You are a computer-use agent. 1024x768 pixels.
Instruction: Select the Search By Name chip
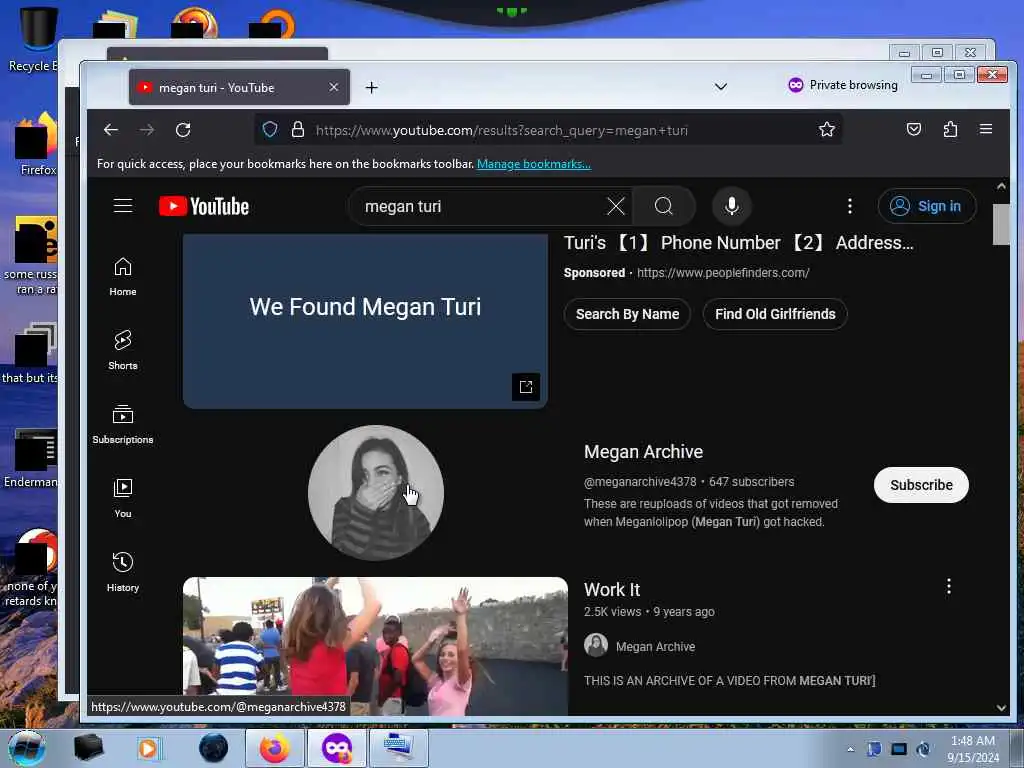tap(627, 314)
